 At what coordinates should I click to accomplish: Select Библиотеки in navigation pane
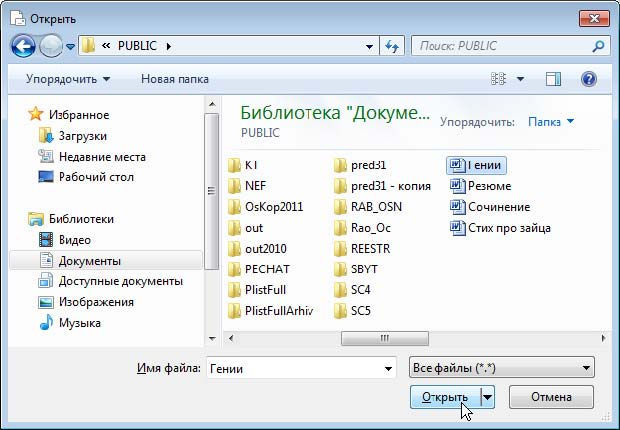click(x=71, y=219)
